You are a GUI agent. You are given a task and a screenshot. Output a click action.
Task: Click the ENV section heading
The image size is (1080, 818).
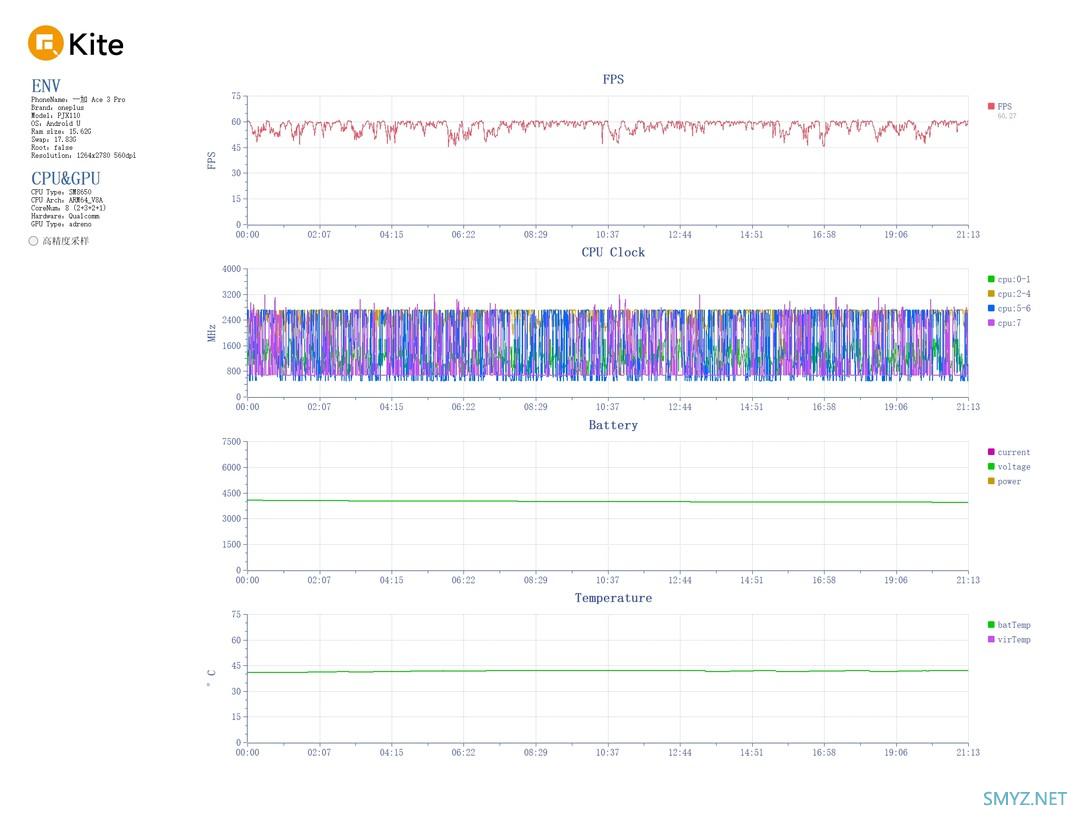click(x=45, y=86)
